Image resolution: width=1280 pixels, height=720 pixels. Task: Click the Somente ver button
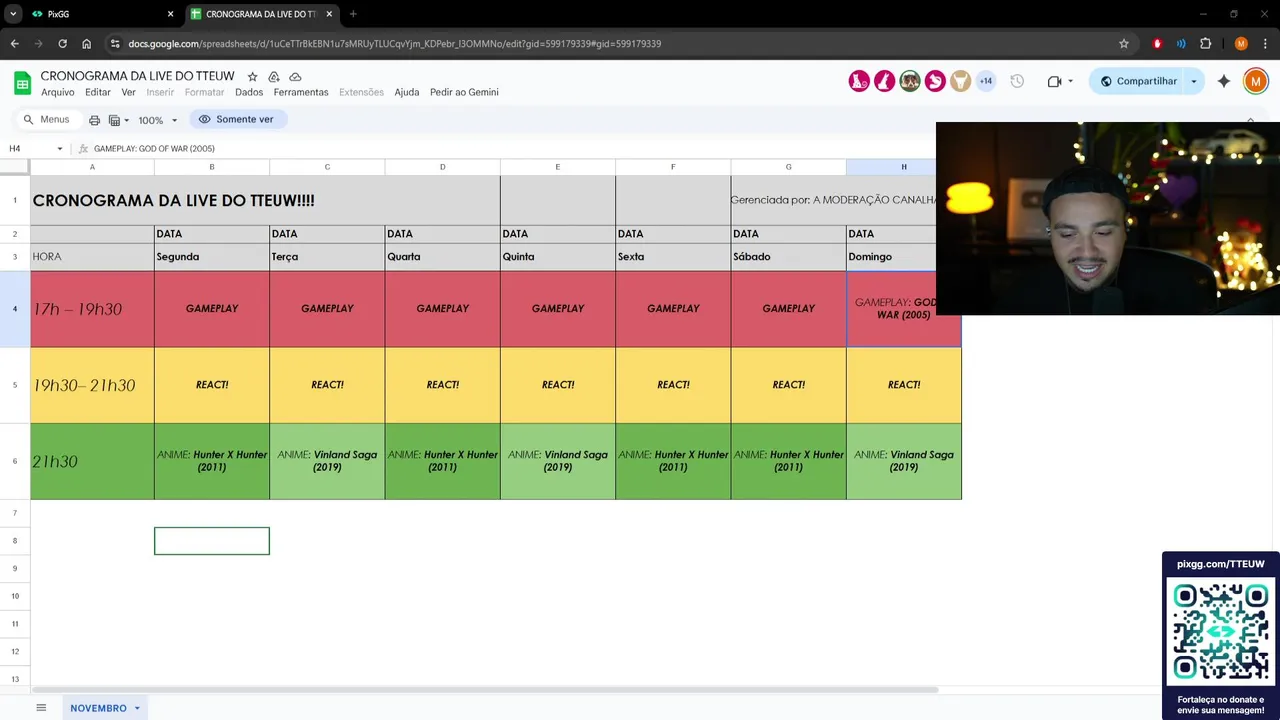click(x=237, y=119)
